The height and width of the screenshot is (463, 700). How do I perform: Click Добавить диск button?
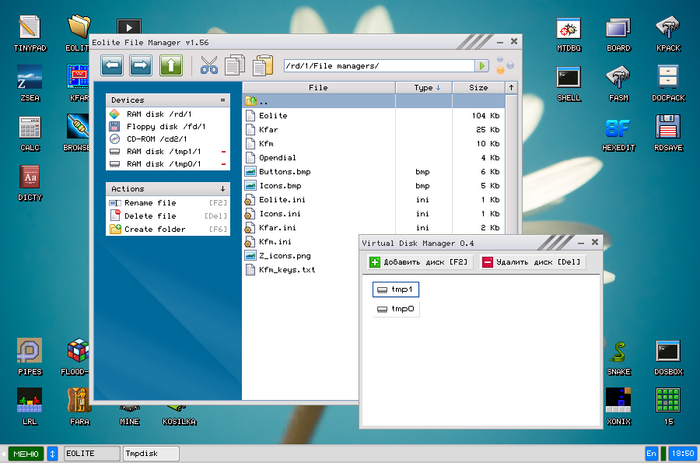tap(418, 262)
